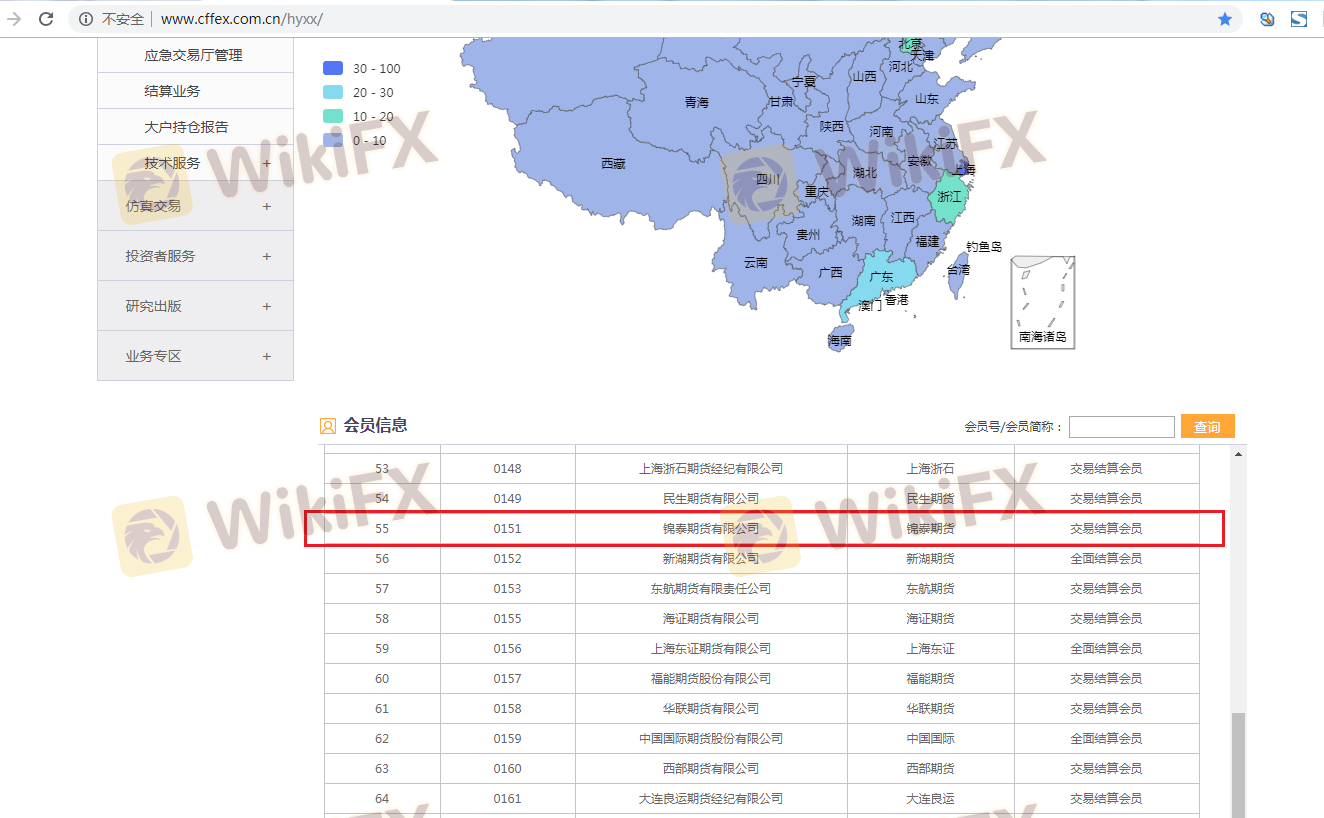The height and width of the screenshot is (818, 1324).
Task: Expand the 技术服务 menu section
Action: pos(266,163)
